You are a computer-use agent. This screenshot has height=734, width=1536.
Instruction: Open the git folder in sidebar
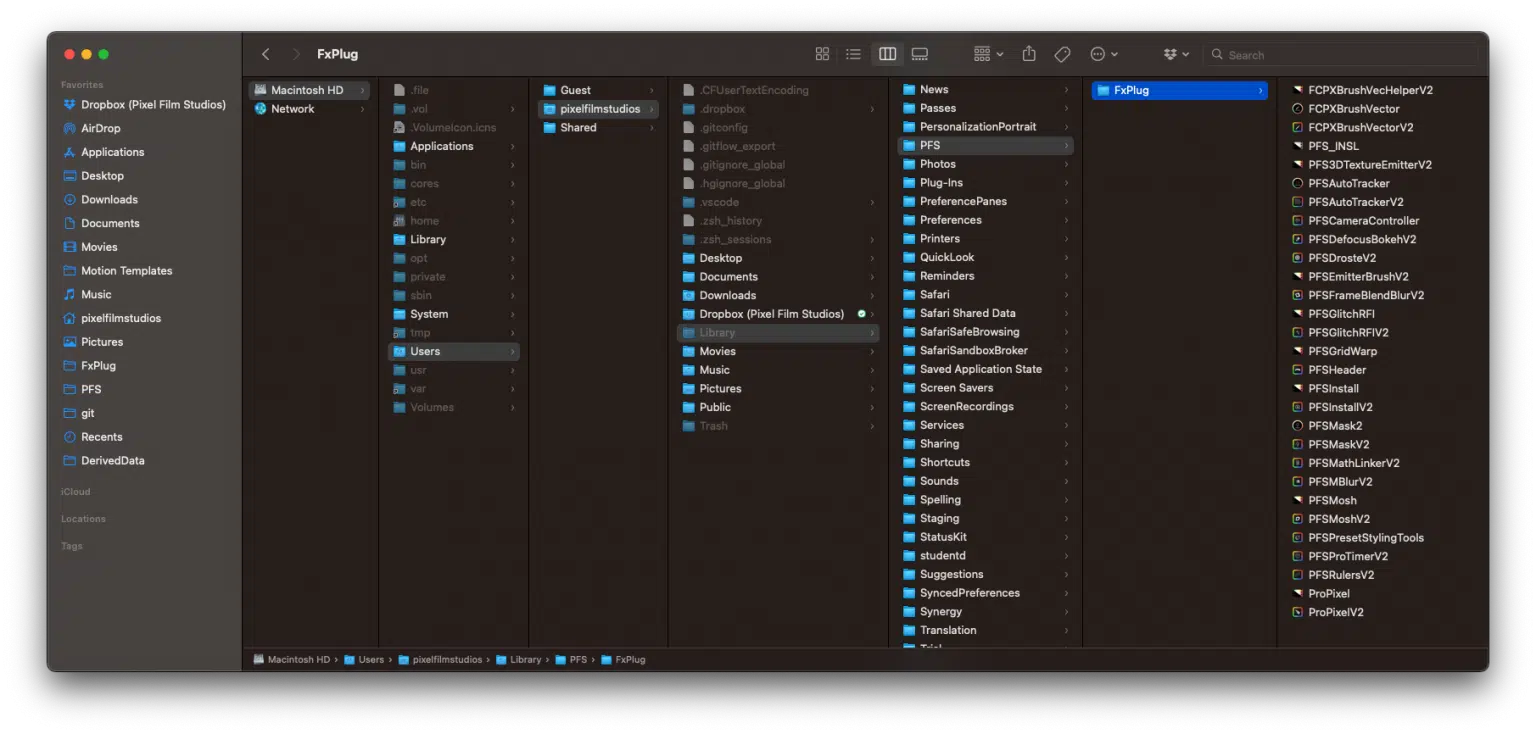click(x=79, y=413)
